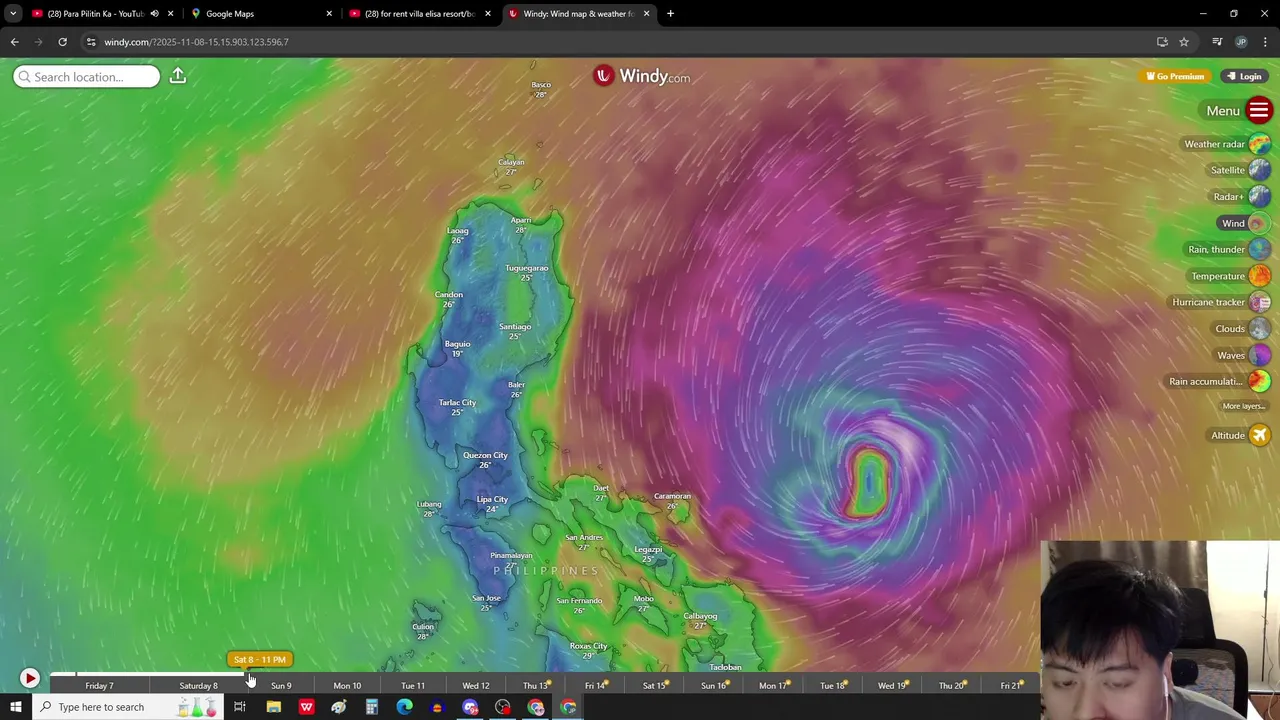Focus the Search location field
1280x720 pixels.
point(86,77)
